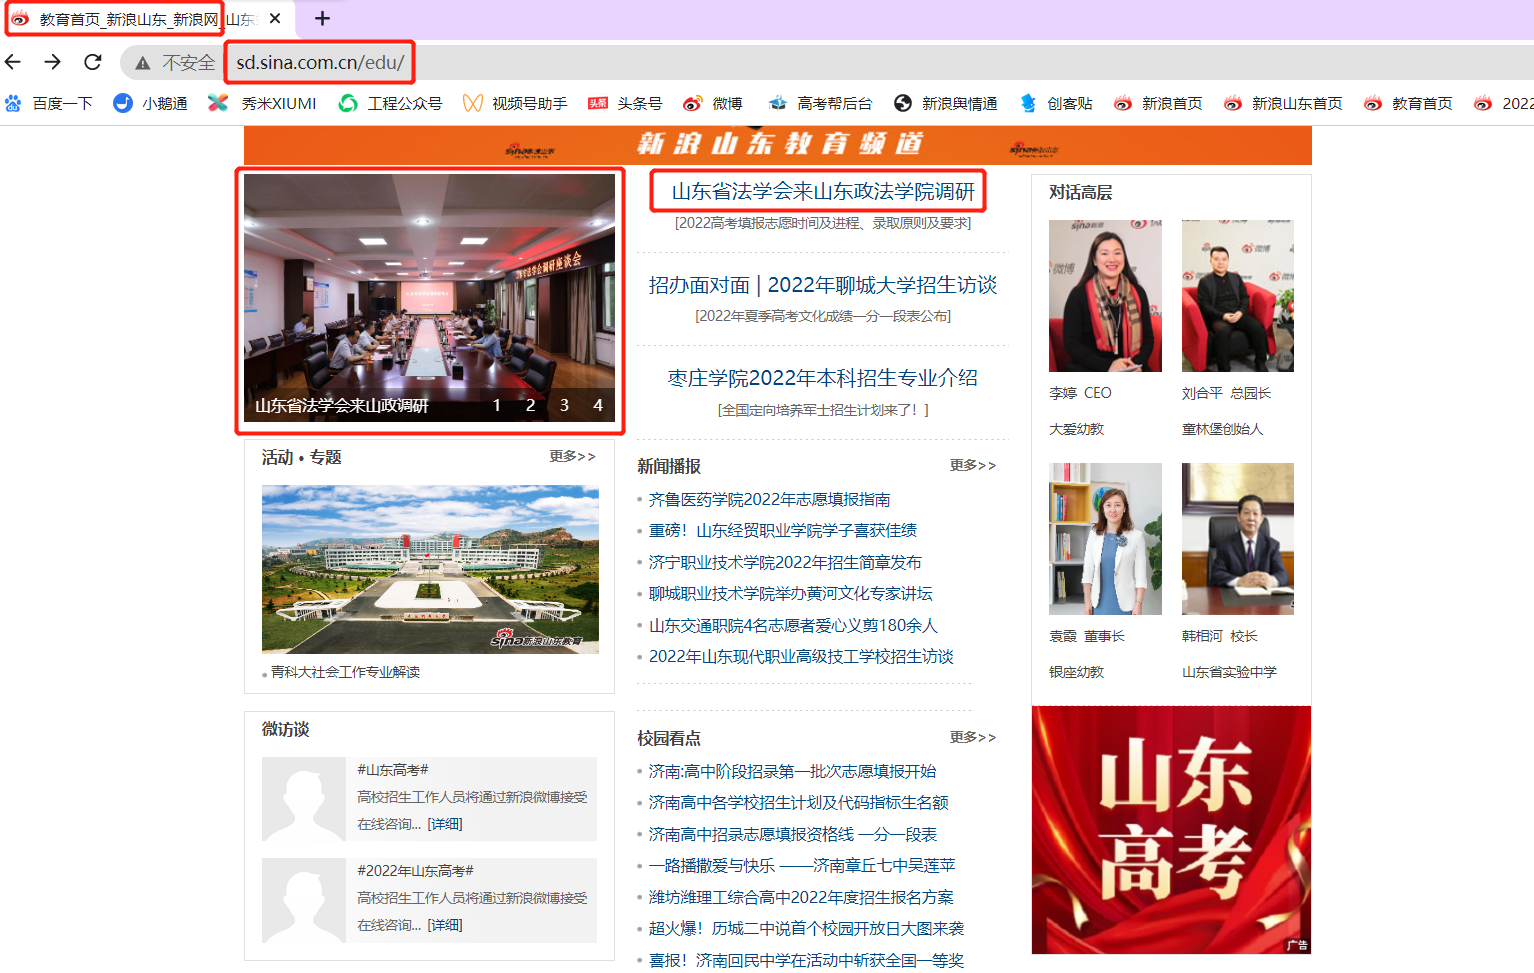Open headline 枣庄学院2022年本科招生专业介绍

point(823,378)
